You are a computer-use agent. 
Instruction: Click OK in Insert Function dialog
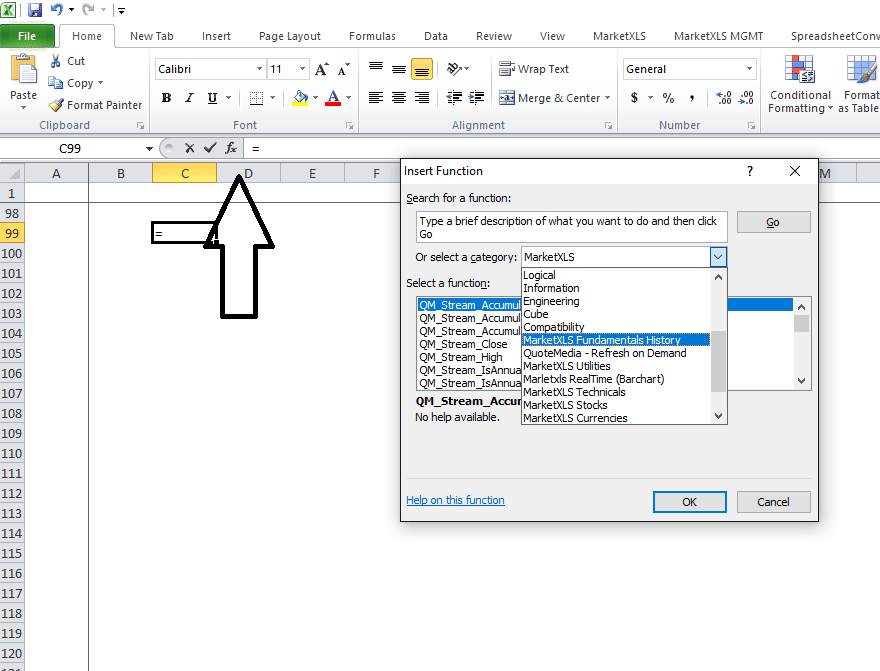pyautogui.click(x=690, y=502)
